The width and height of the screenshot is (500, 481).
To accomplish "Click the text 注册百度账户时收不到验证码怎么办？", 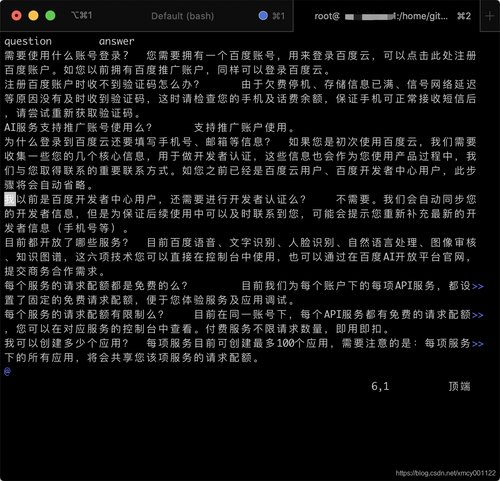I will (102, 84).
